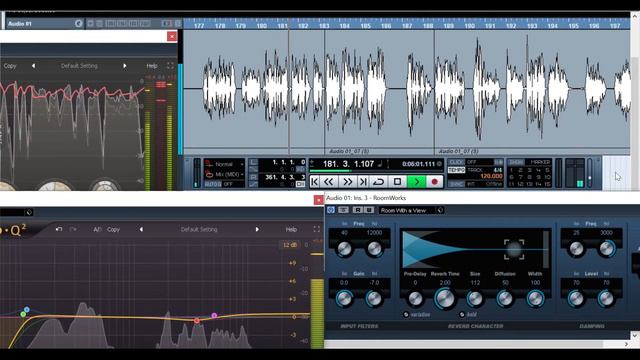Toggle the hold button in RoomWorks
This screenshot has height=360, width=640.
pyautogui.click(x=462, y=314)
